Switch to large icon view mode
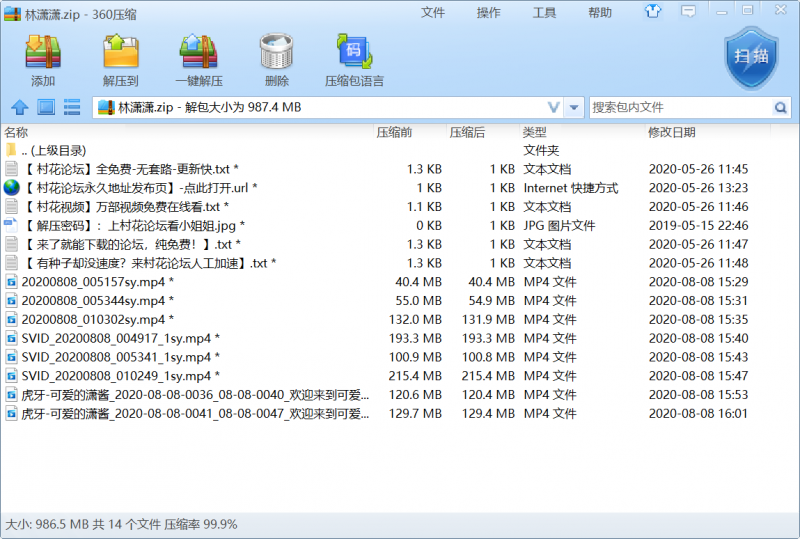The width and height of the screenshot is (800, 539). pyautogui.click(x=46, y=107)
